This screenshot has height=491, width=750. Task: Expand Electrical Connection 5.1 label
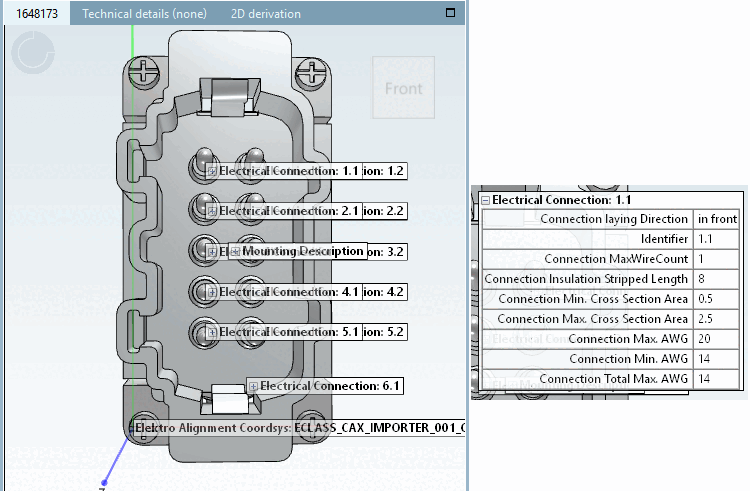212,331
